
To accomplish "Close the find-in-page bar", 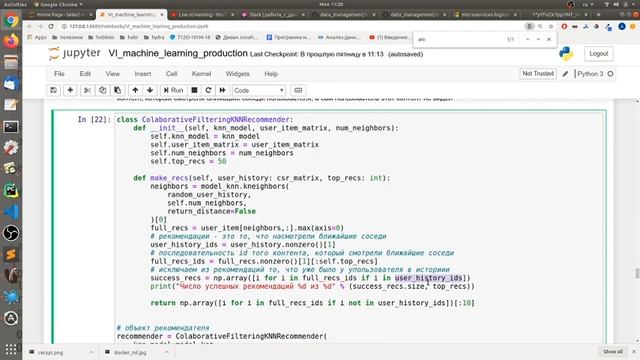I will 549,39.
